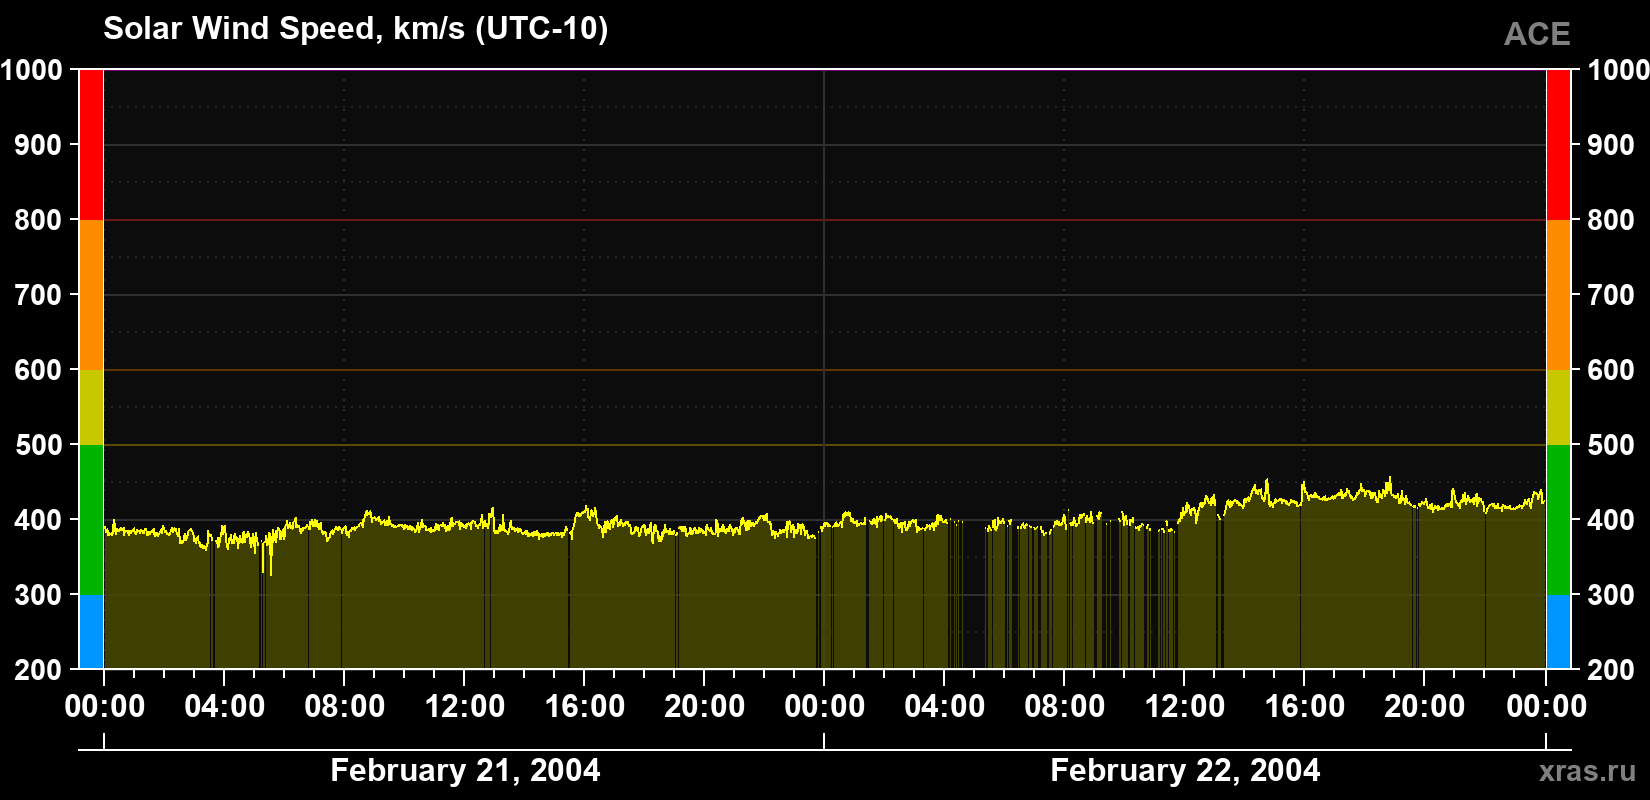
Task: Click orange segment of right color scale
Action: tap(1558, 295)
